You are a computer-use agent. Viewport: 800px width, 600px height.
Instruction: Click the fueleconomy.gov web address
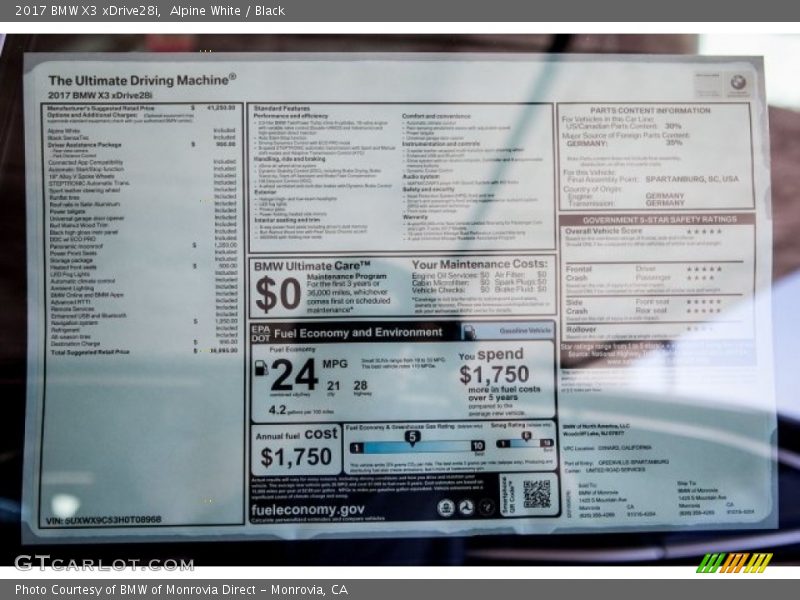[x=308, y=509]
